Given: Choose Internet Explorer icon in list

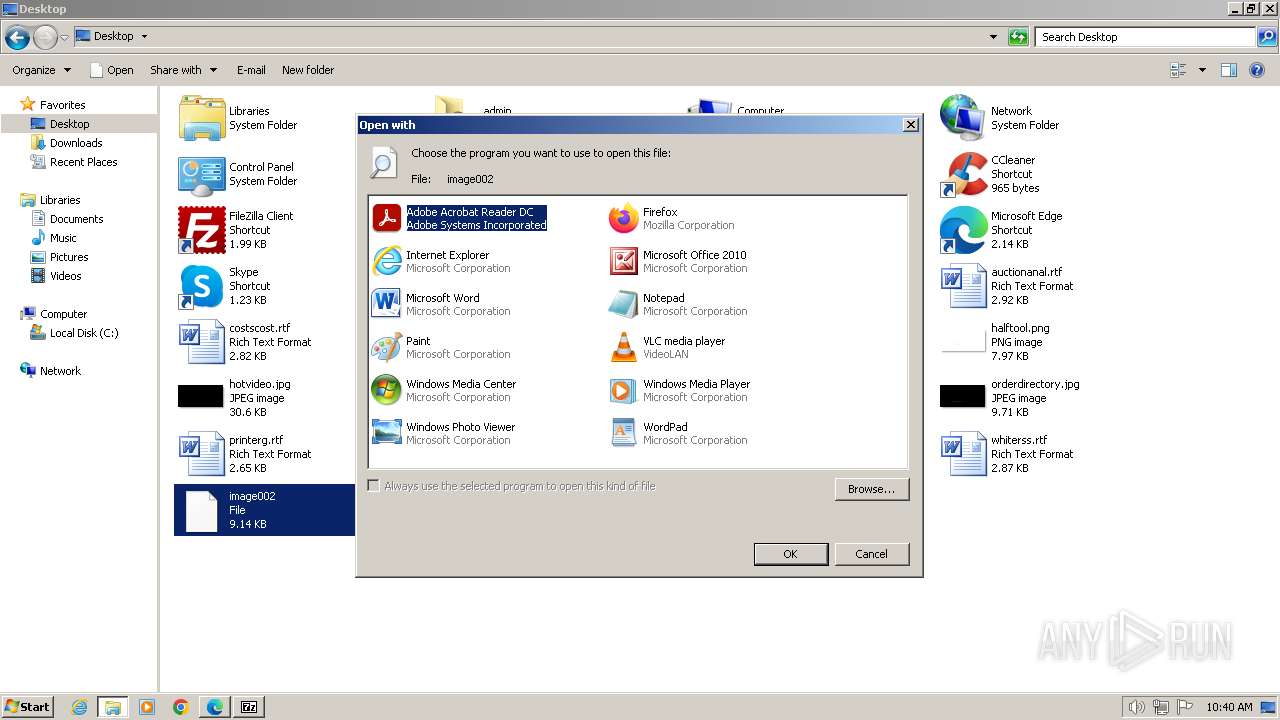Looking at the screenshot, I should pyautogui.click(x=387, y=261).
